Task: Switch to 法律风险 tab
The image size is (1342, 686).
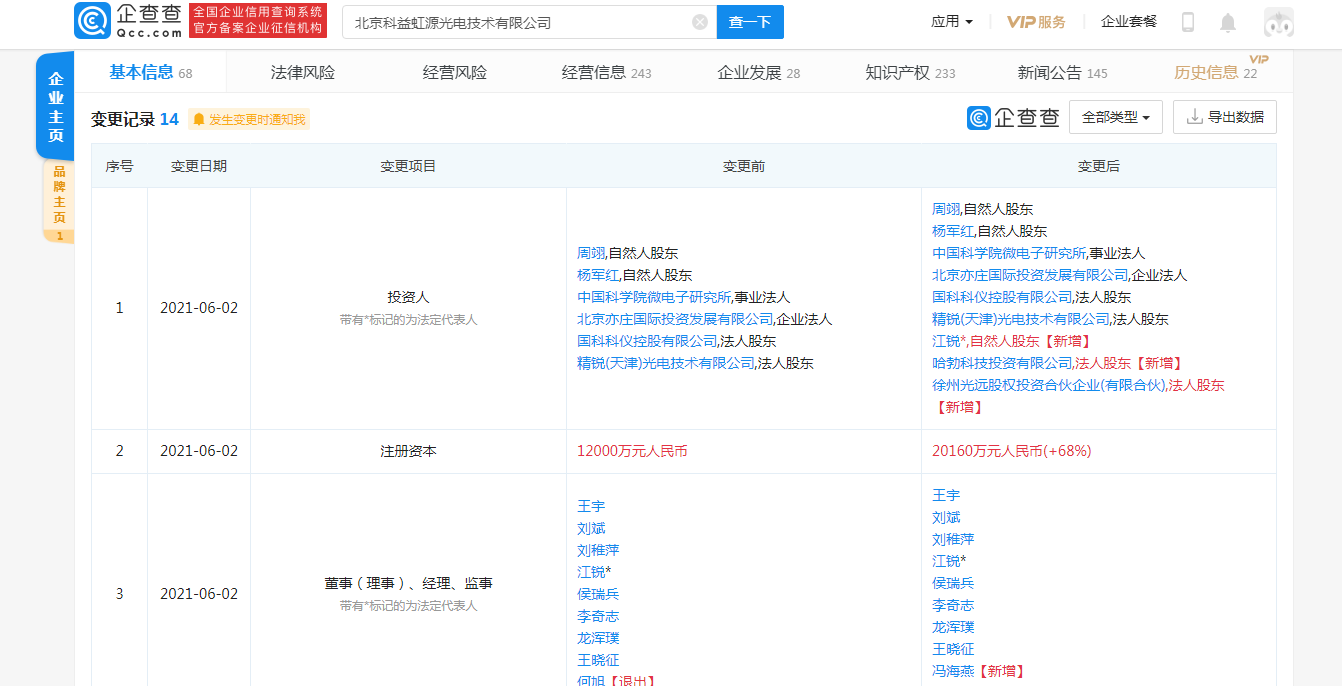Action: [x=303, y=72]
